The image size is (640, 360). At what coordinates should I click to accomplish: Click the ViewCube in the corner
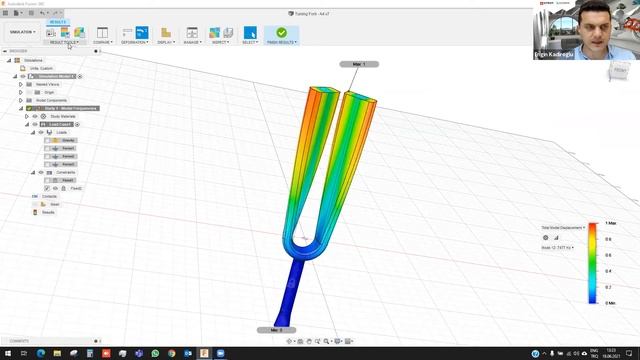point(619,71)
